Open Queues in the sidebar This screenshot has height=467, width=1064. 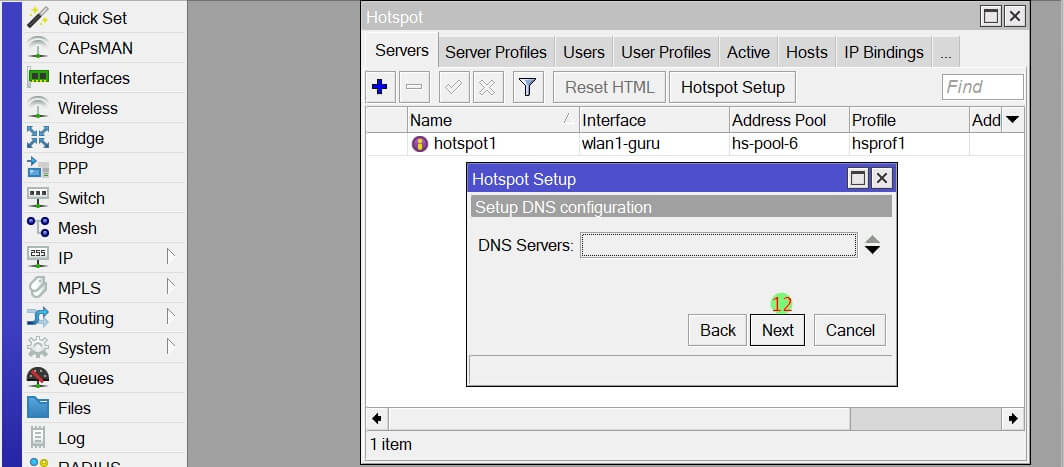(85, 378)
